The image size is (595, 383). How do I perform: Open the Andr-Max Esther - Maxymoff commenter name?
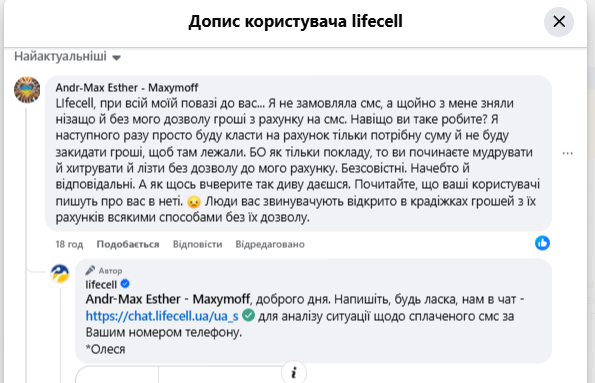(127, 88)
